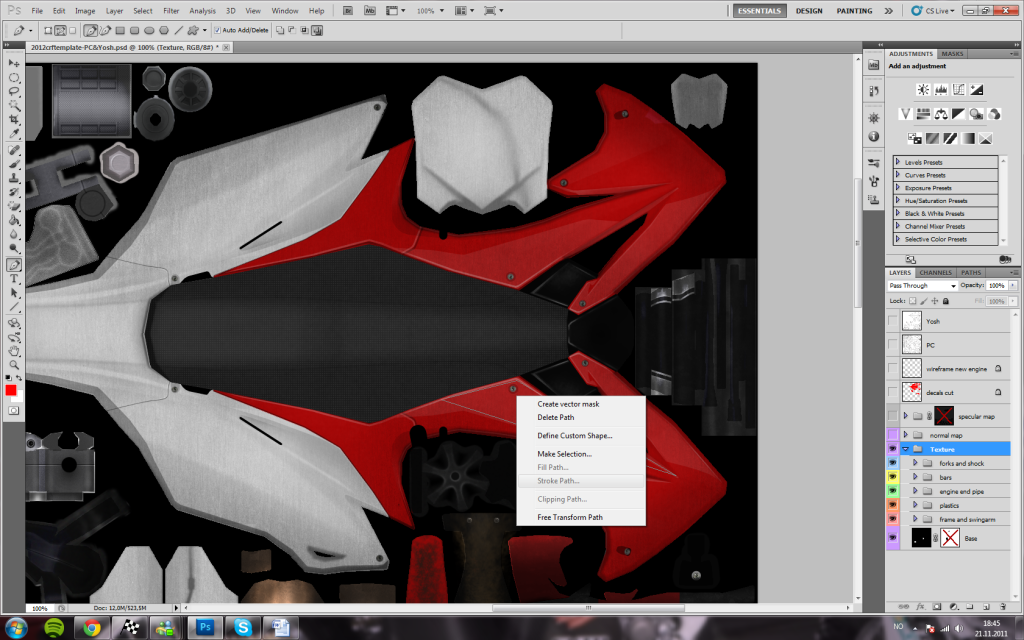Expand Levels Presets list
This screenshot has width=1024, height=640.
point(898,162)
